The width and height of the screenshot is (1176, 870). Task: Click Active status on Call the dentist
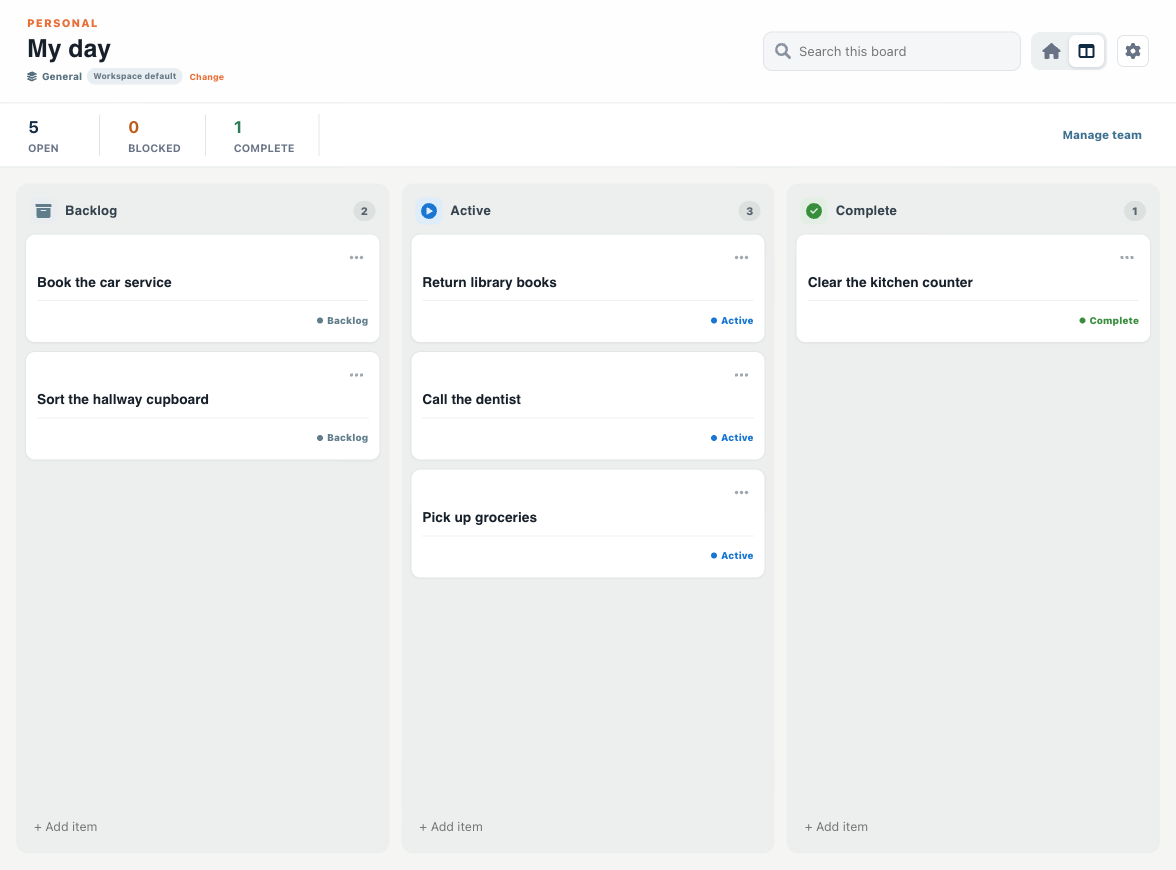(x=732, y=437)
